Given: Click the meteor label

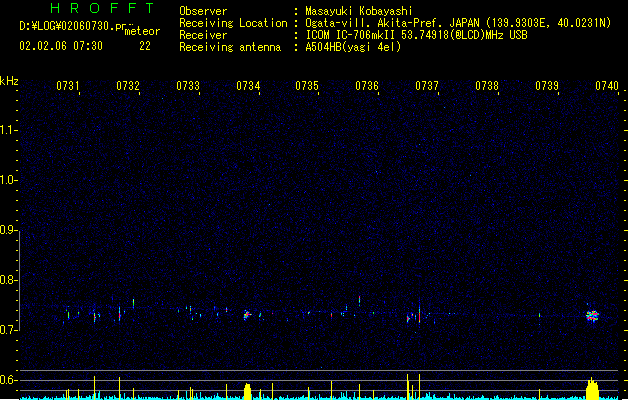Looking at the screenshot, I should (142, 31).
